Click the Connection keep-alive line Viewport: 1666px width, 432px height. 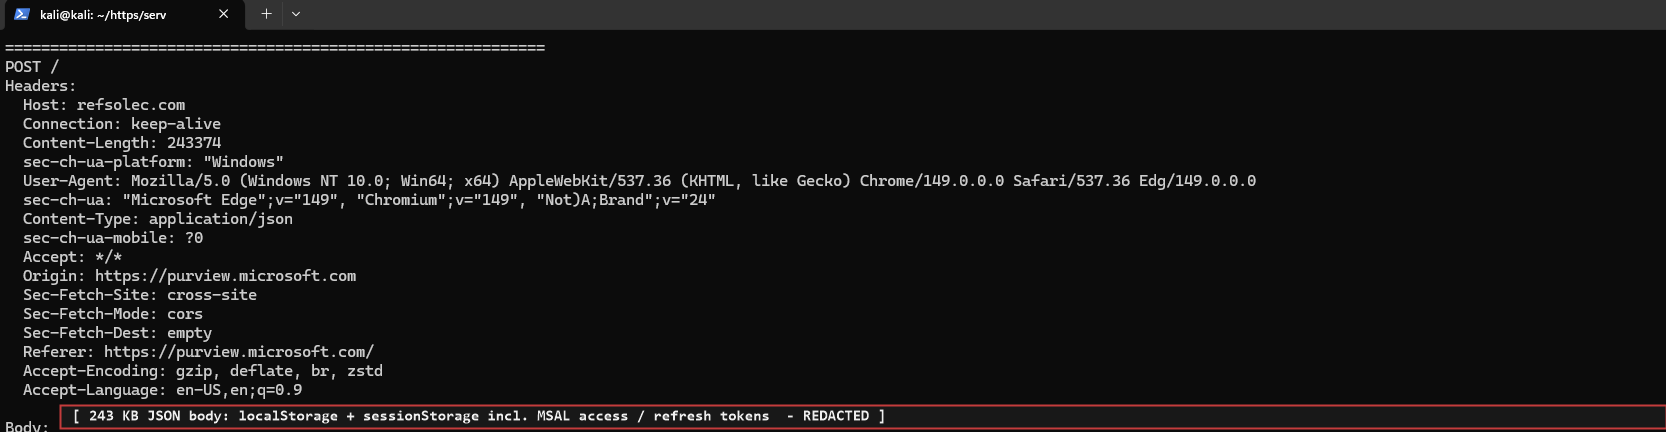(122, 124)
